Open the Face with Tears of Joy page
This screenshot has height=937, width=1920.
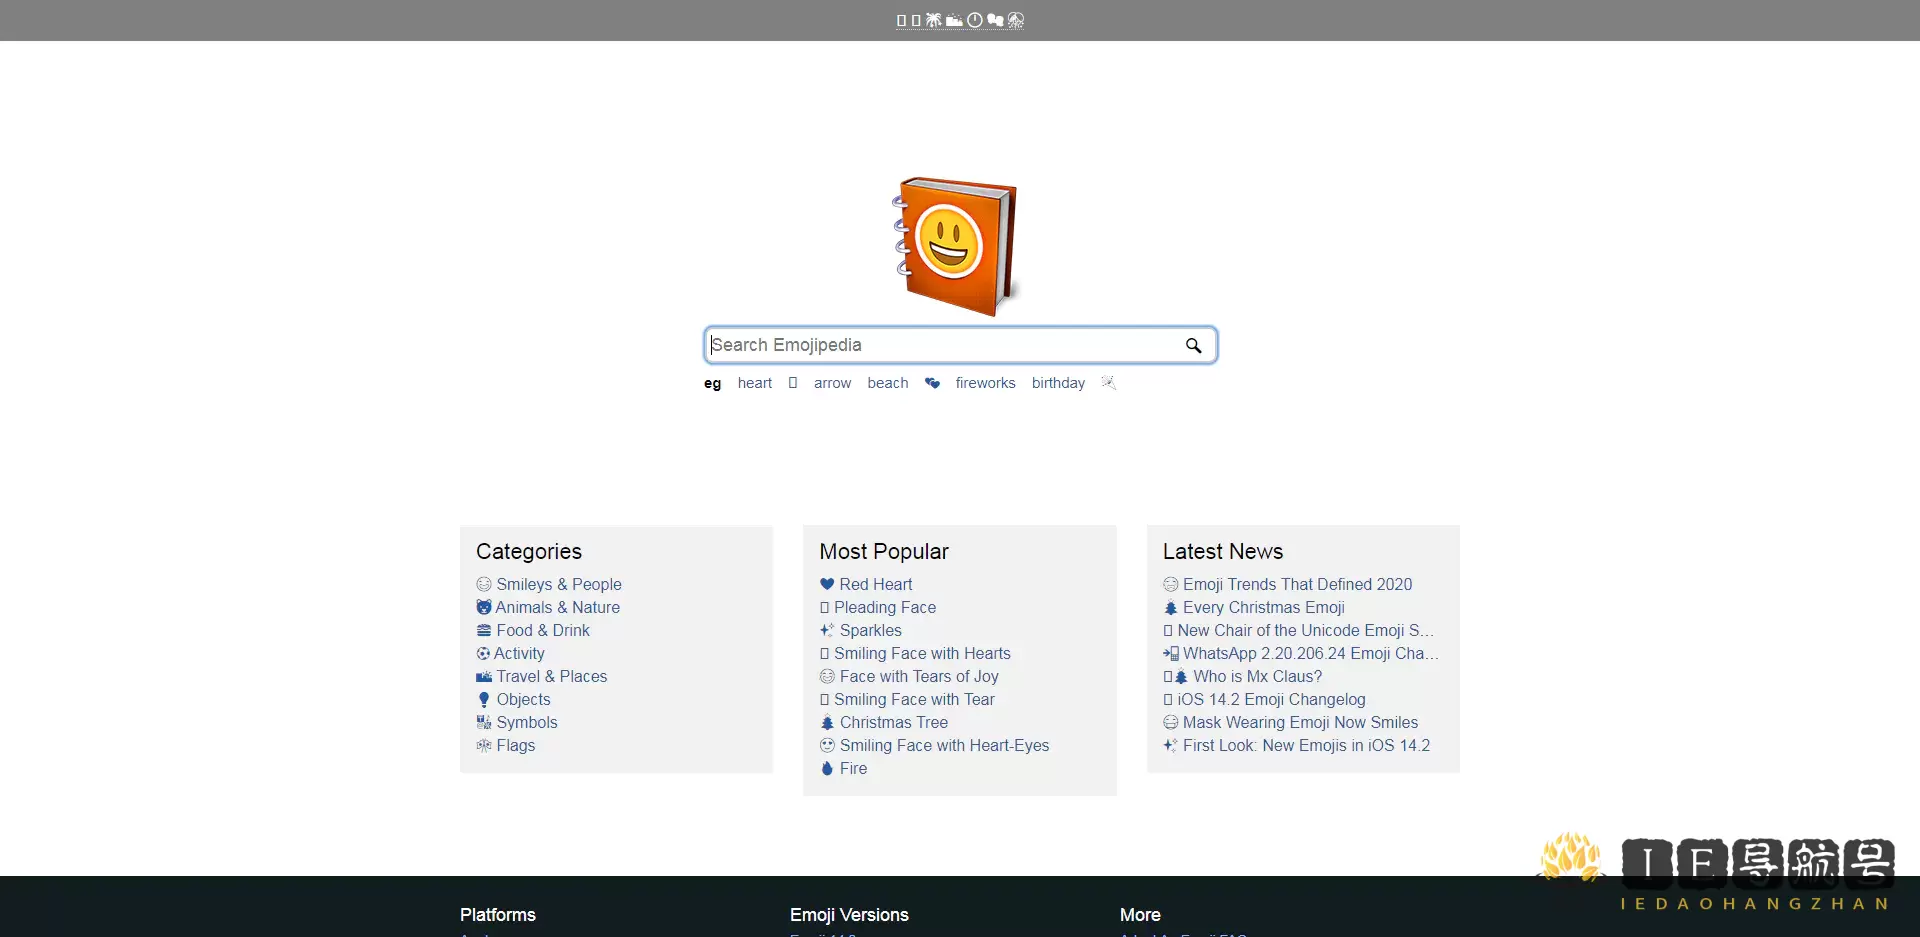point(918,677)
